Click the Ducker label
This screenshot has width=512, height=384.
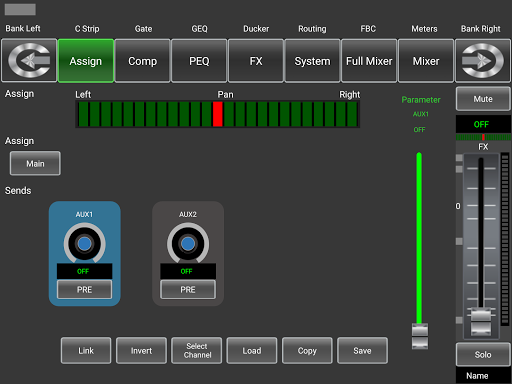[x=256, y=29]
